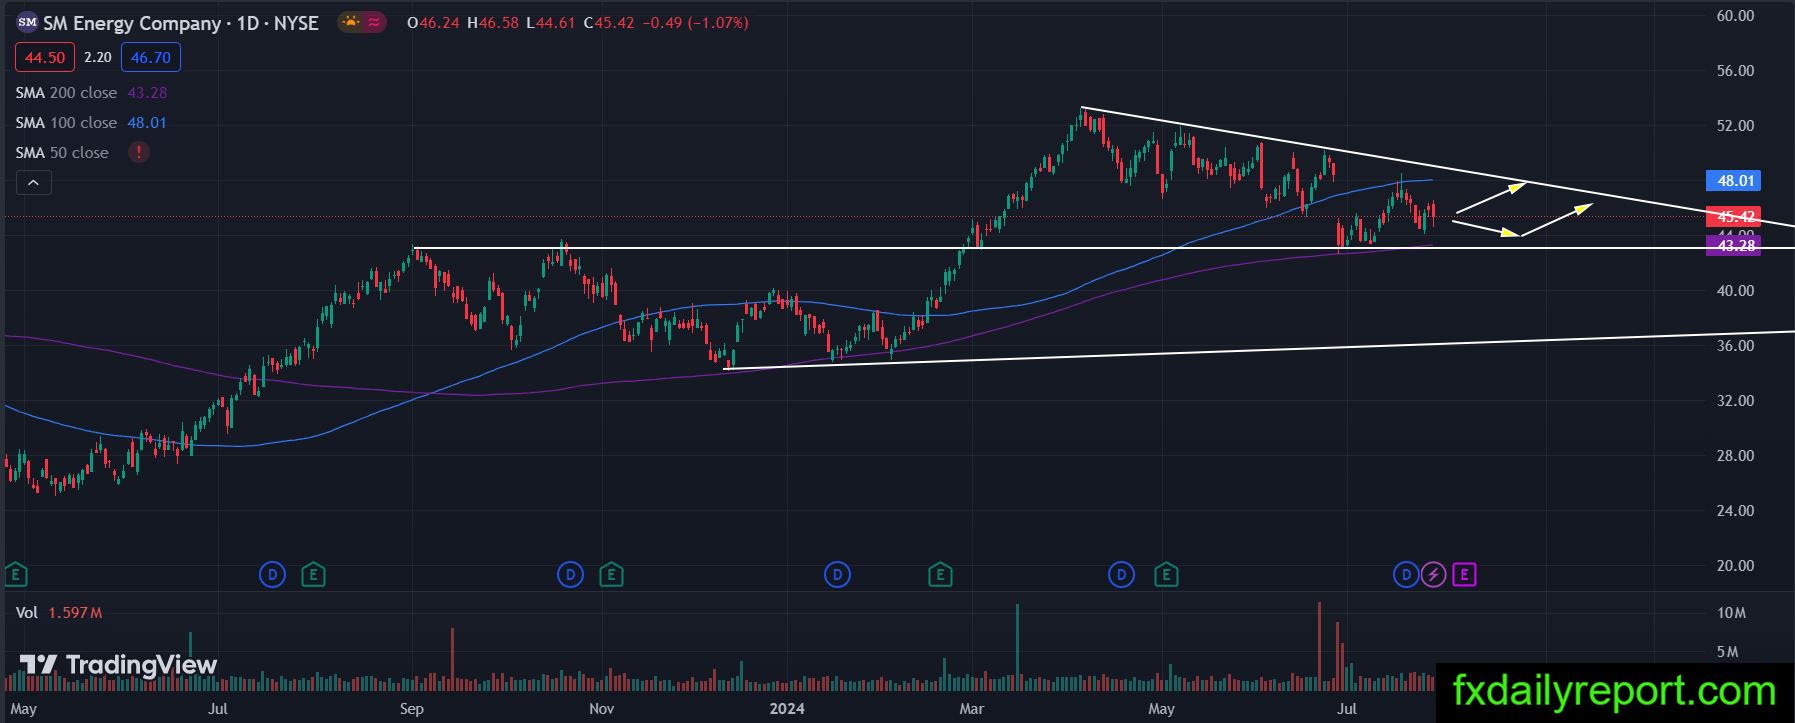Click the purple lightning bolt event marker

1434,574
